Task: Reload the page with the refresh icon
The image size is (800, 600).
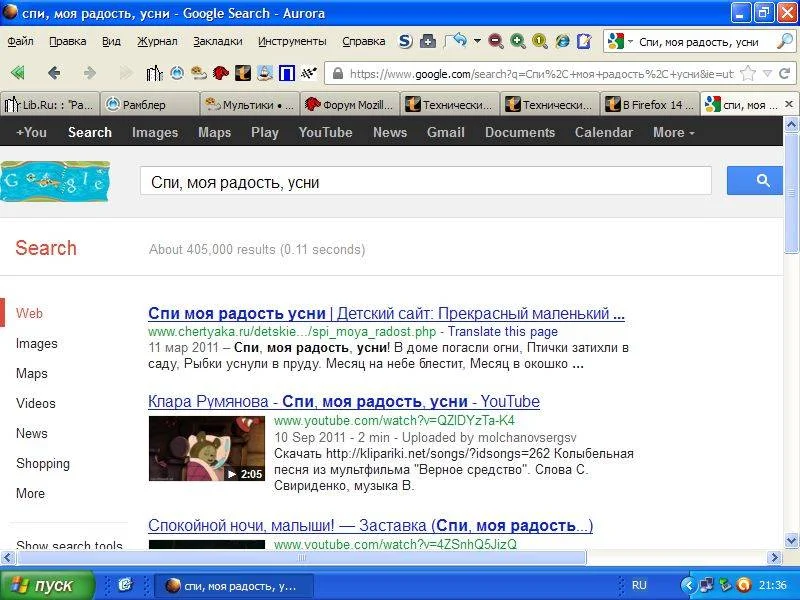Action: (x=785, y=74)
